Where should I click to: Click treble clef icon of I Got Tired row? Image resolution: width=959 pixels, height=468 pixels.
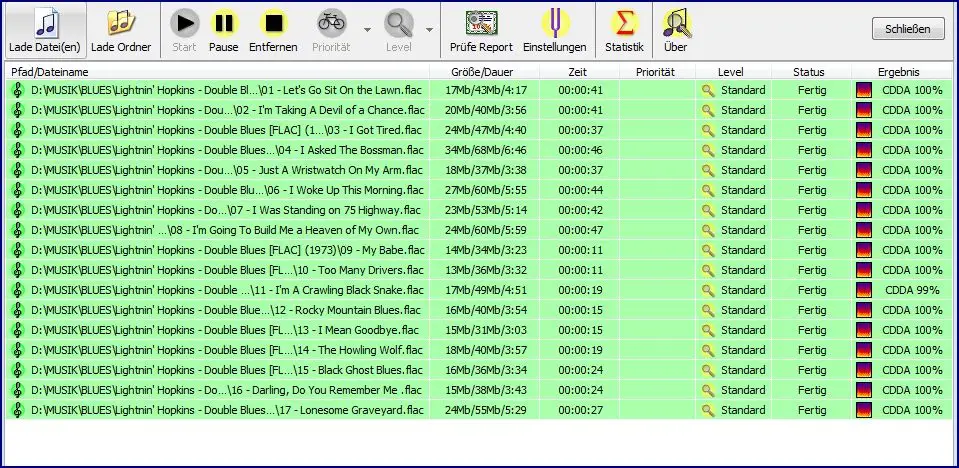tap(18, 130)
